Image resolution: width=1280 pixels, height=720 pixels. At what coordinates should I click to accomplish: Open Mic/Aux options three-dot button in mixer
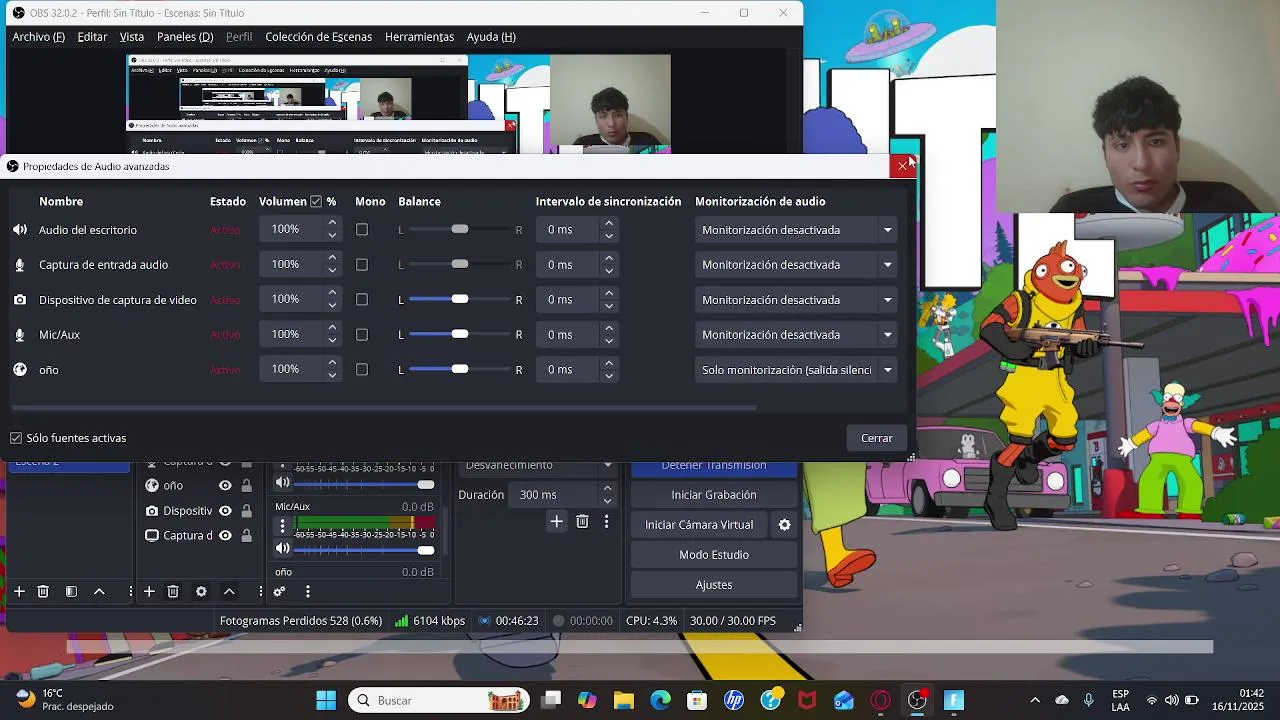(x=283, y=526)
